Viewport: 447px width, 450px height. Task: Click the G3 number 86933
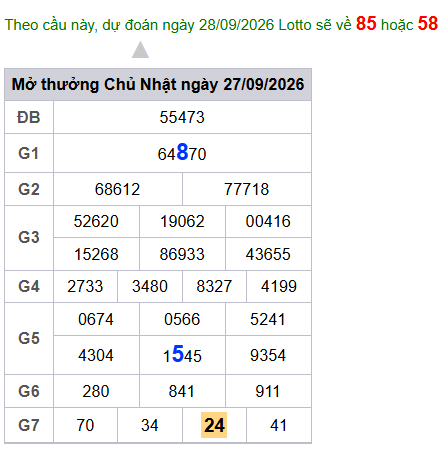tap(182, 254)
